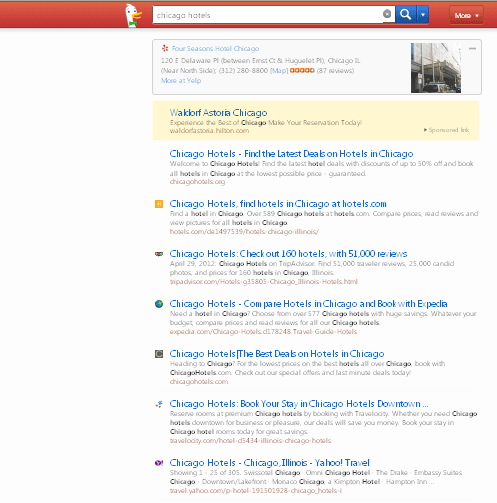Screen dimensions: 497x503
Task: Open the Map link for Four Seasons
Action: [x=279, y=71]
